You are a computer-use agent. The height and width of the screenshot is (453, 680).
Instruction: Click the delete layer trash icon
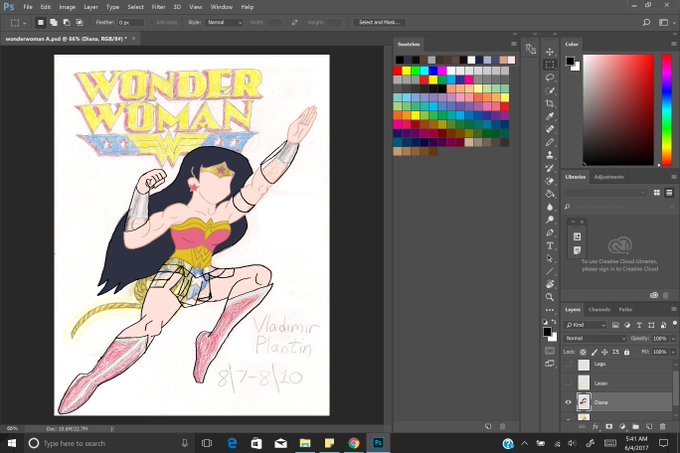[x=662, y=427]
